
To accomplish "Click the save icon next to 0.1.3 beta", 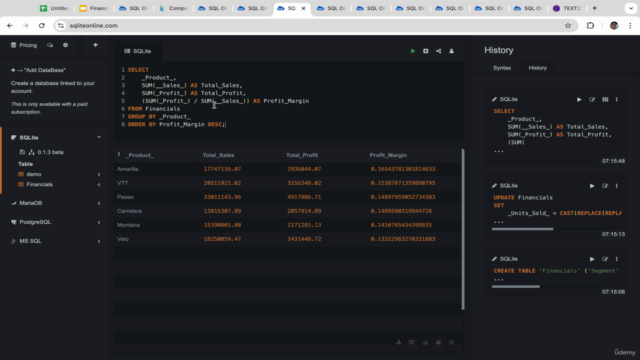I will coord(22,152).
